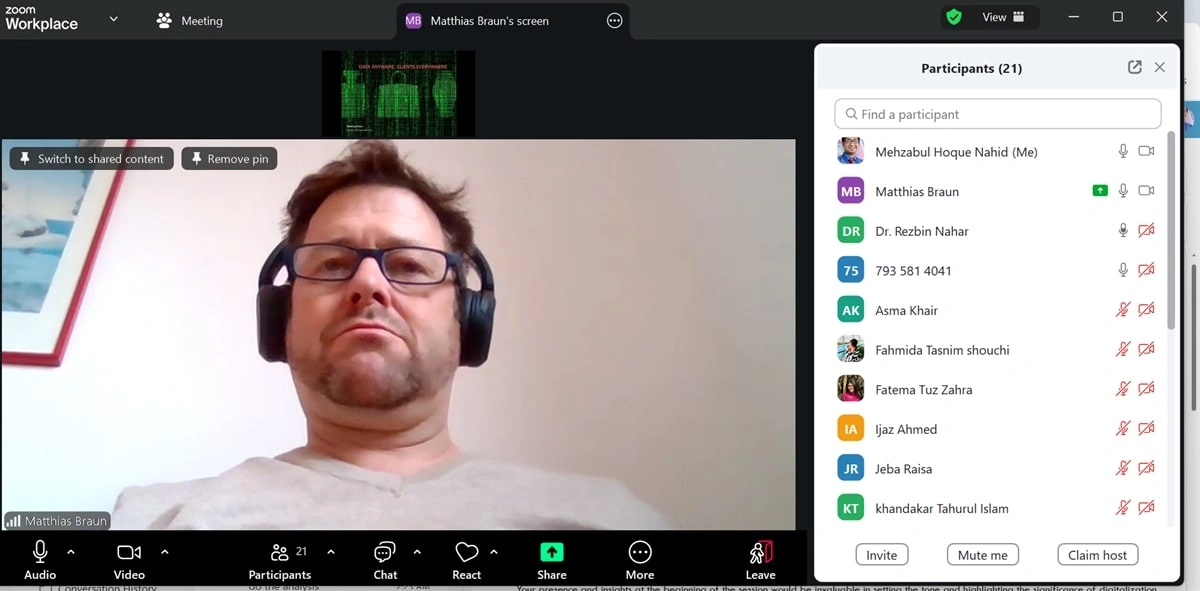The width and height of the screenshot is (1200, 591).
Task: Click the Leave meeting icon
Action: (760, 553)
